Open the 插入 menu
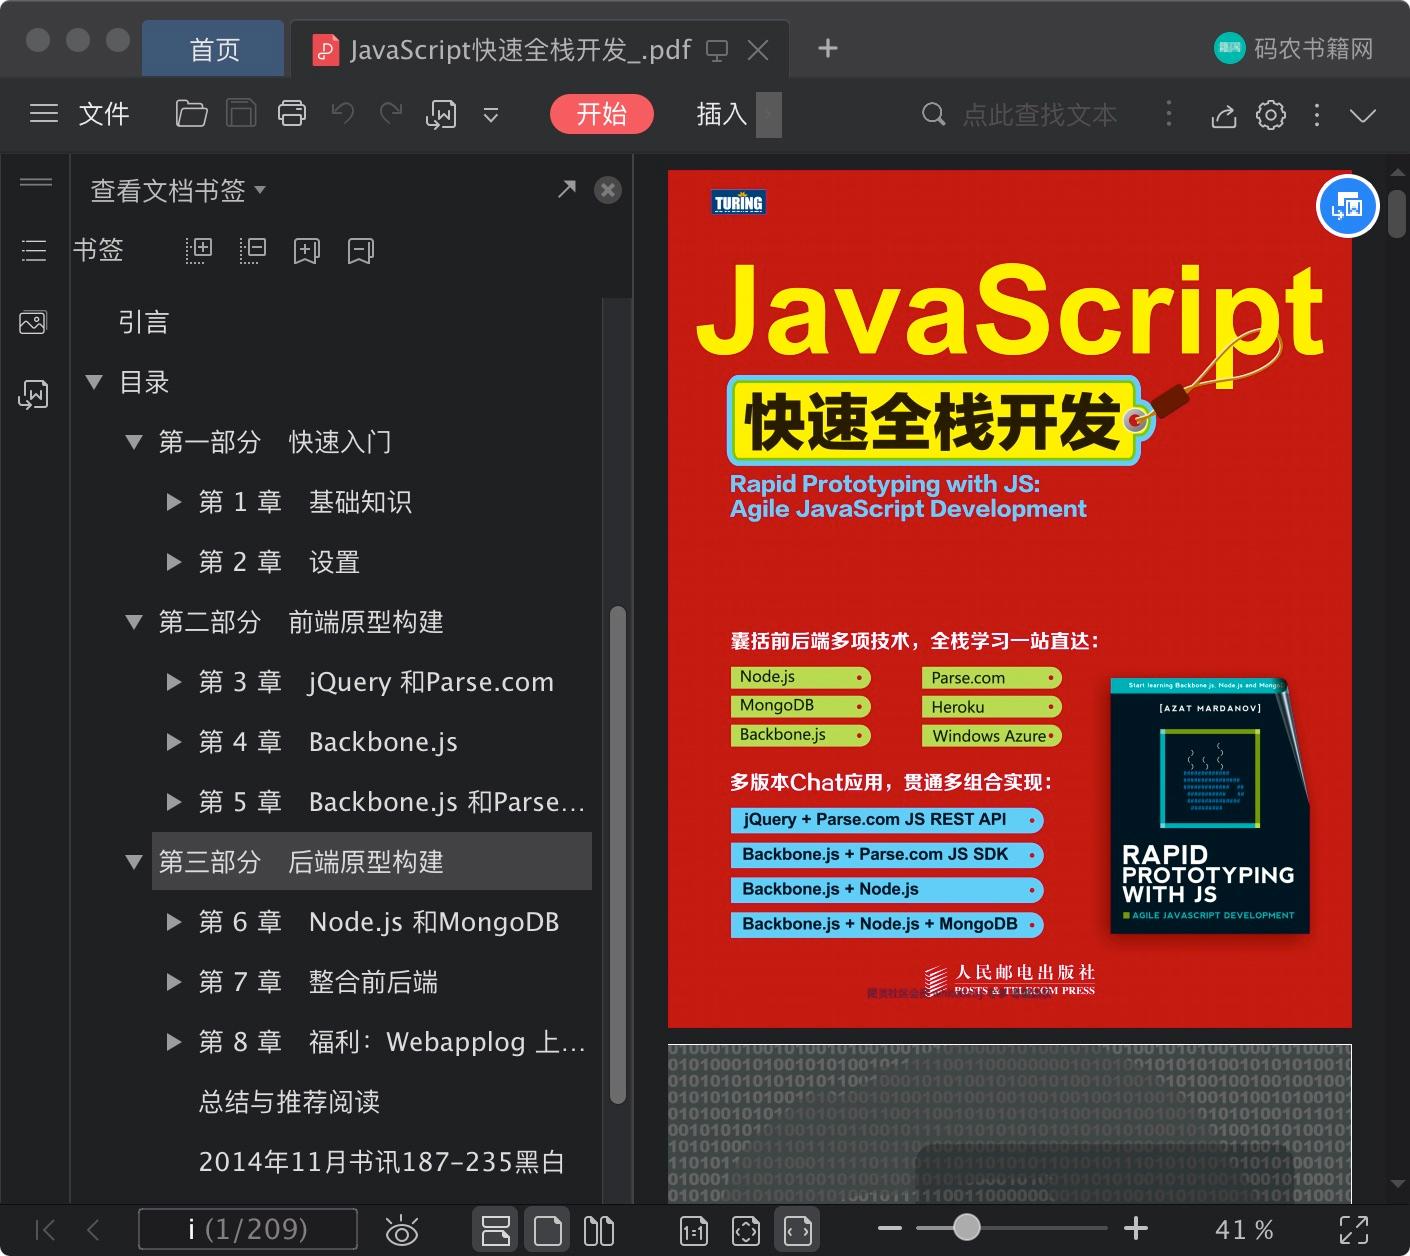 pyautogui.click(x=720, y=114)
